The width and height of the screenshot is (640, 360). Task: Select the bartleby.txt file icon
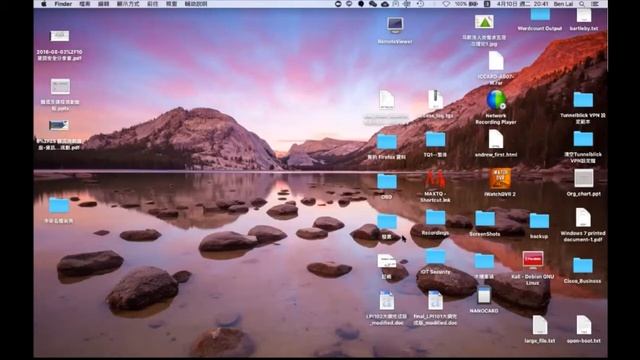[584, 16]
